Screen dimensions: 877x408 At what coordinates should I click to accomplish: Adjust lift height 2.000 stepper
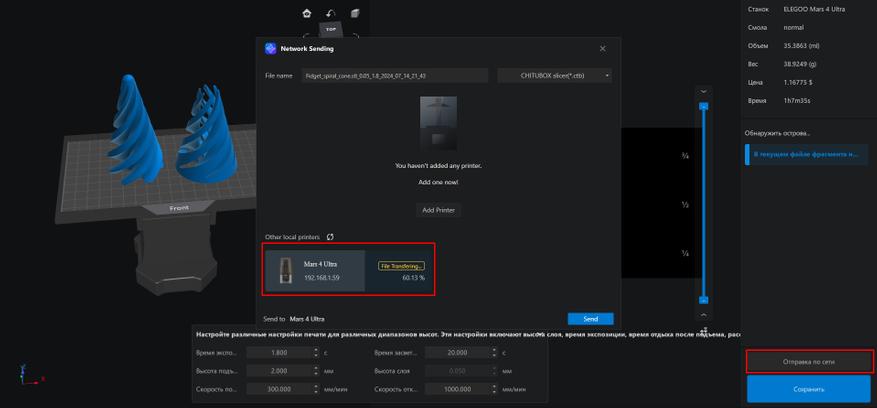(316, 371)
